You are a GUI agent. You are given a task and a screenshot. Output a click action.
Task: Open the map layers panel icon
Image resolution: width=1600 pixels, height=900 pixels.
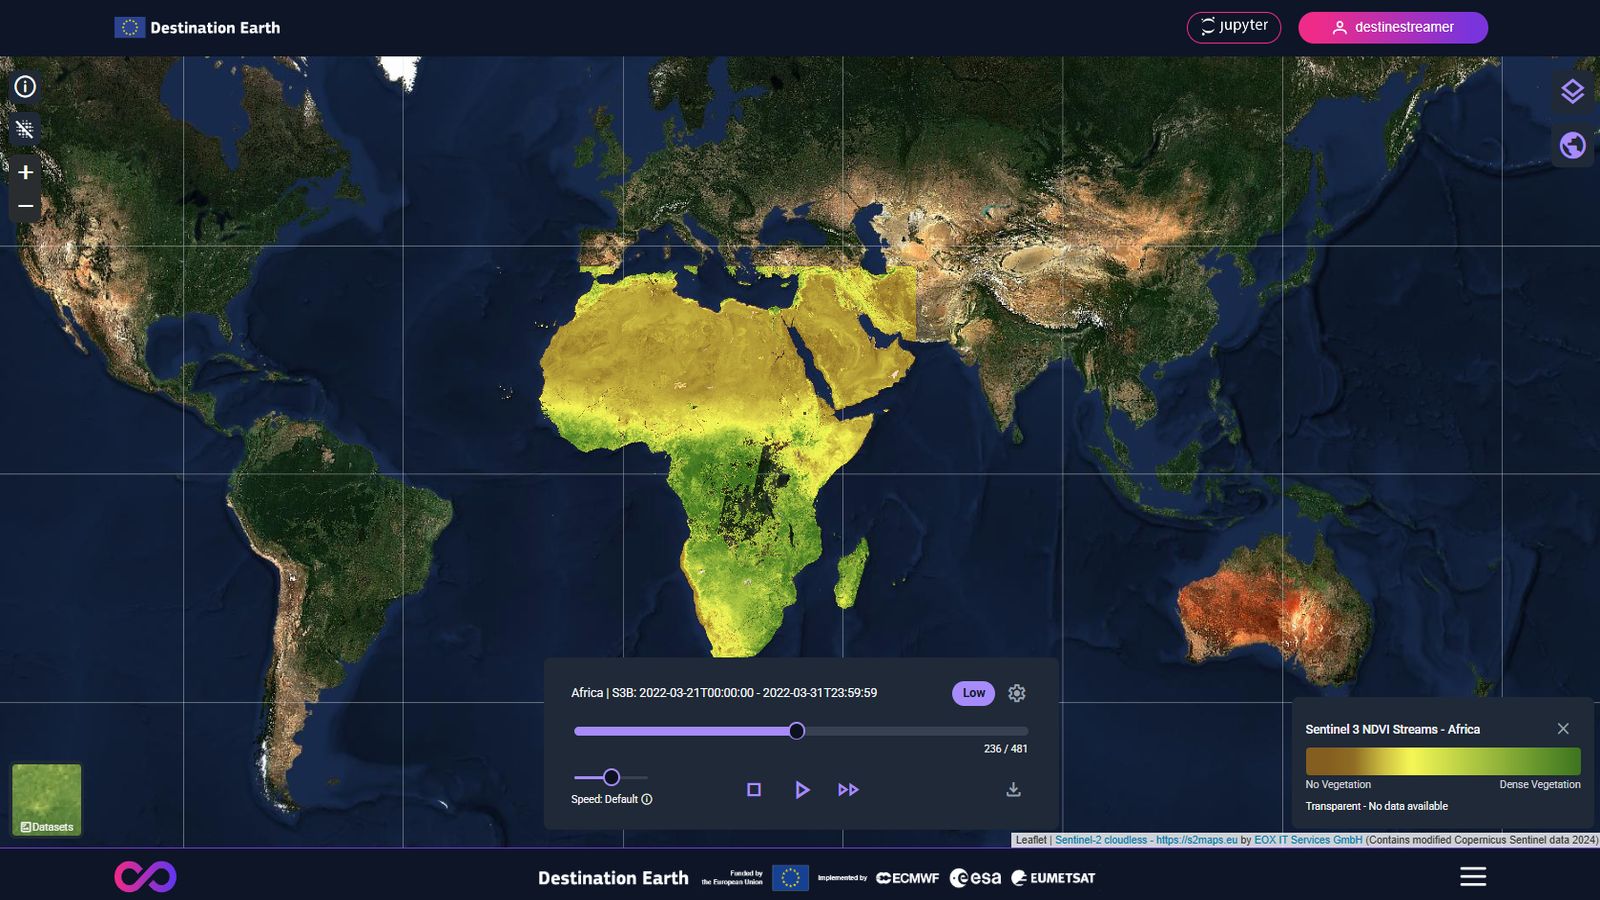1572,91
